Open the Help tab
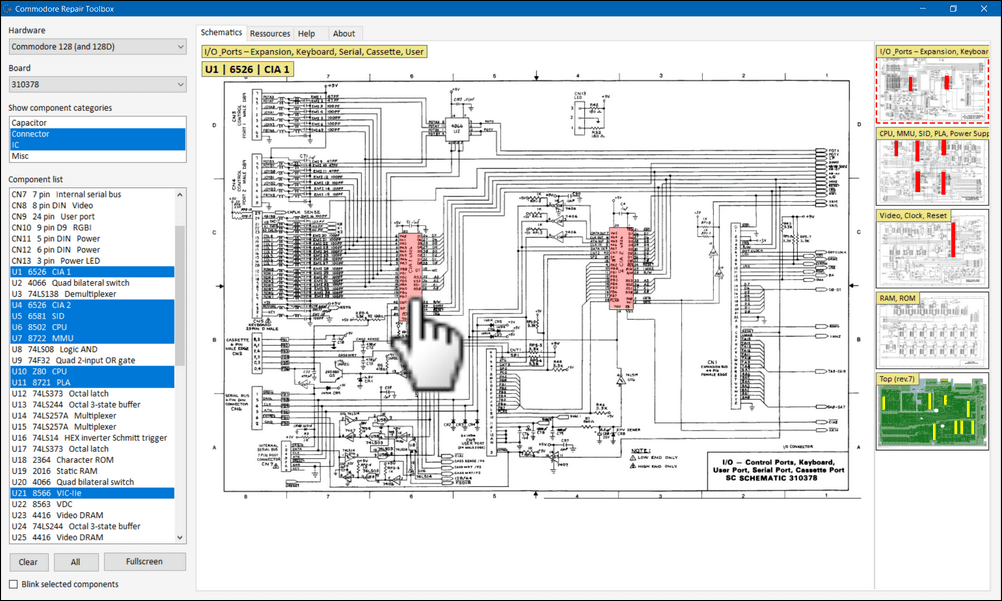Screen dimensions: 1002x601 307,34
